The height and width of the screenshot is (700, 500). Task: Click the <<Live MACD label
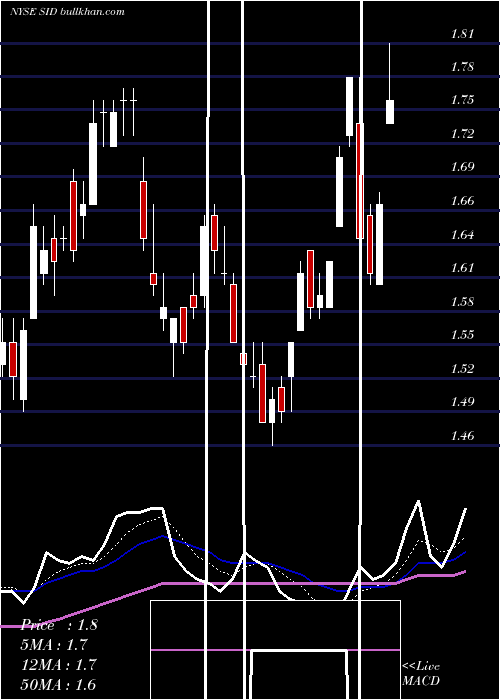click(x=421, y=673)
